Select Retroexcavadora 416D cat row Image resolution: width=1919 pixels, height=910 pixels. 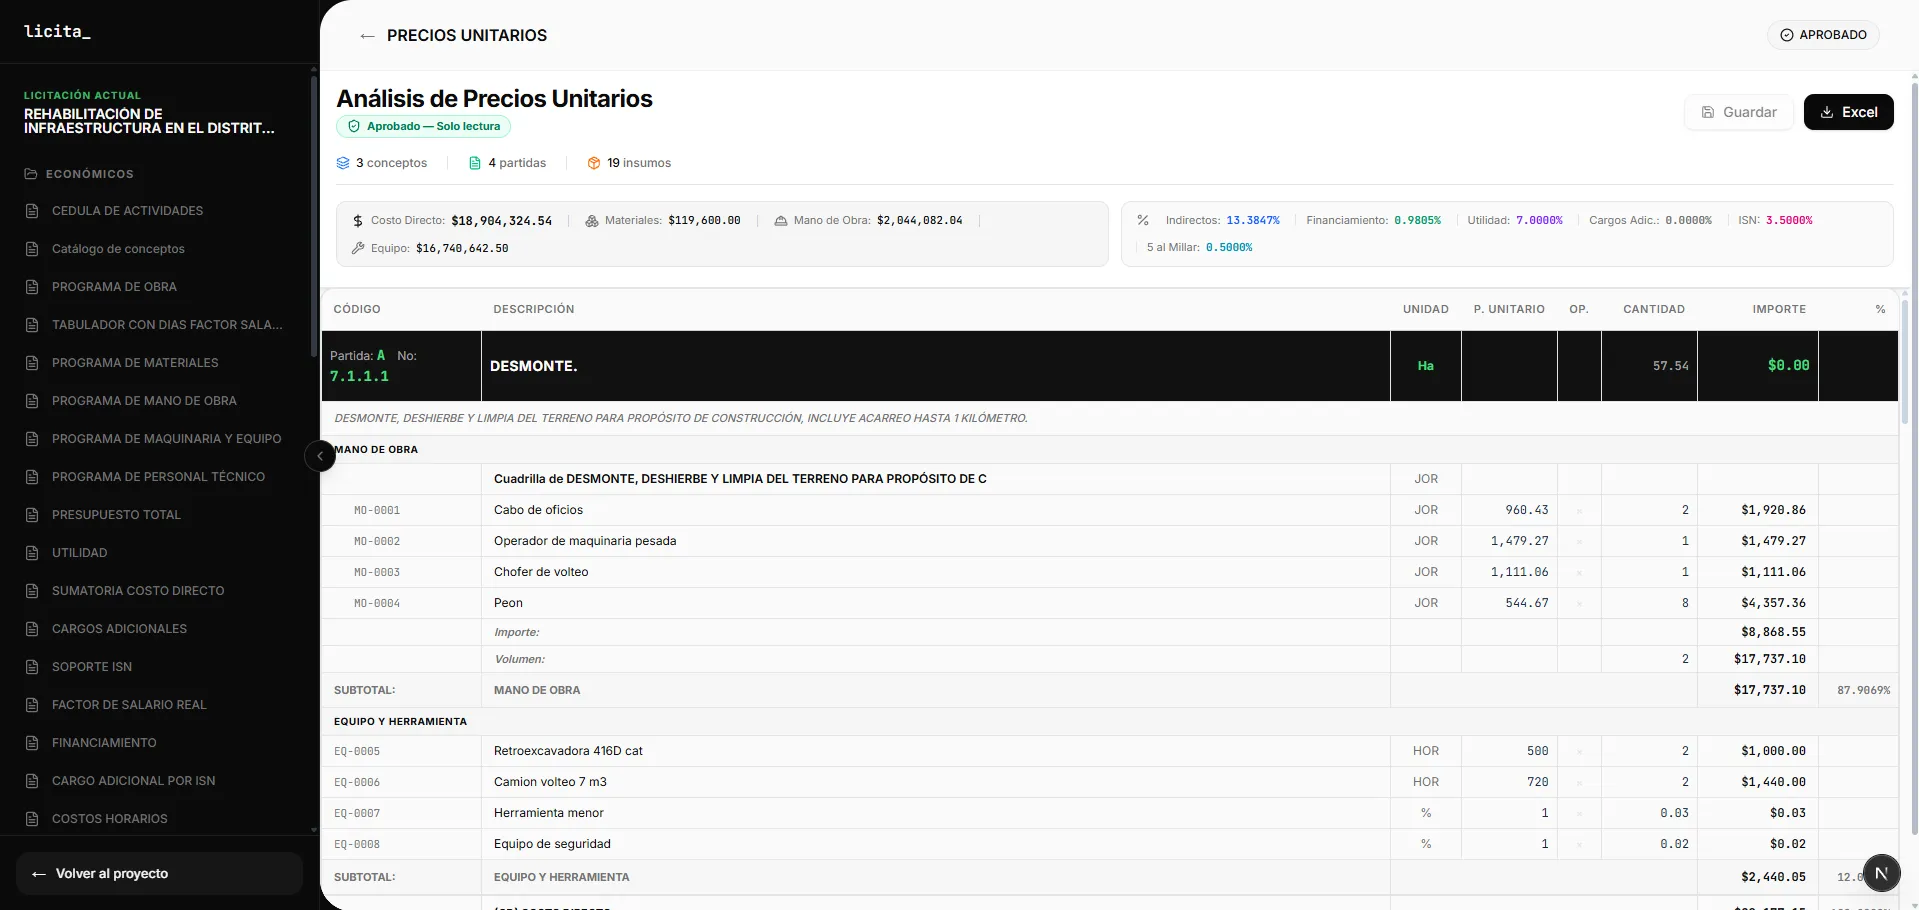pyautogui.click(x=1110, y=751)
